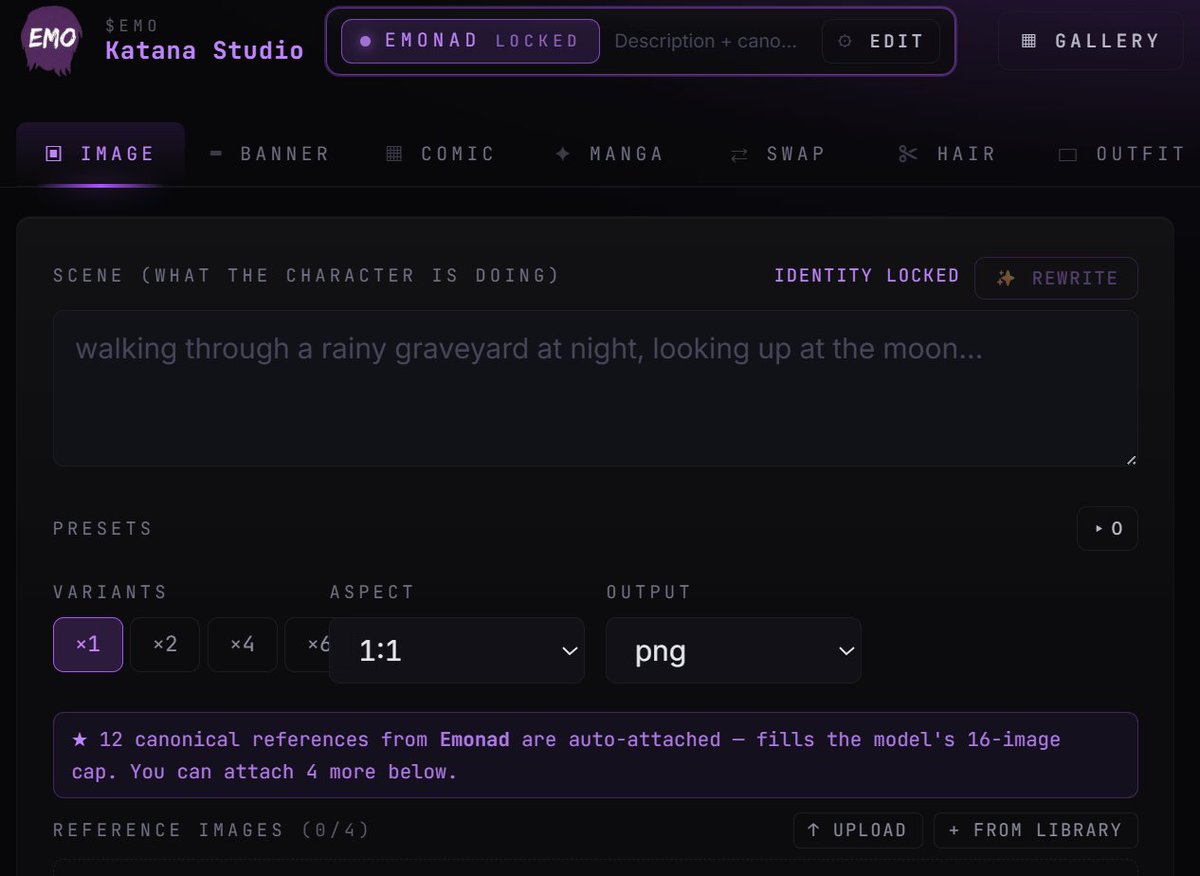This screenshot has width=1200, height=876.
Task: Switch to the OUTFIT tab
Action: click(1122, 154)
